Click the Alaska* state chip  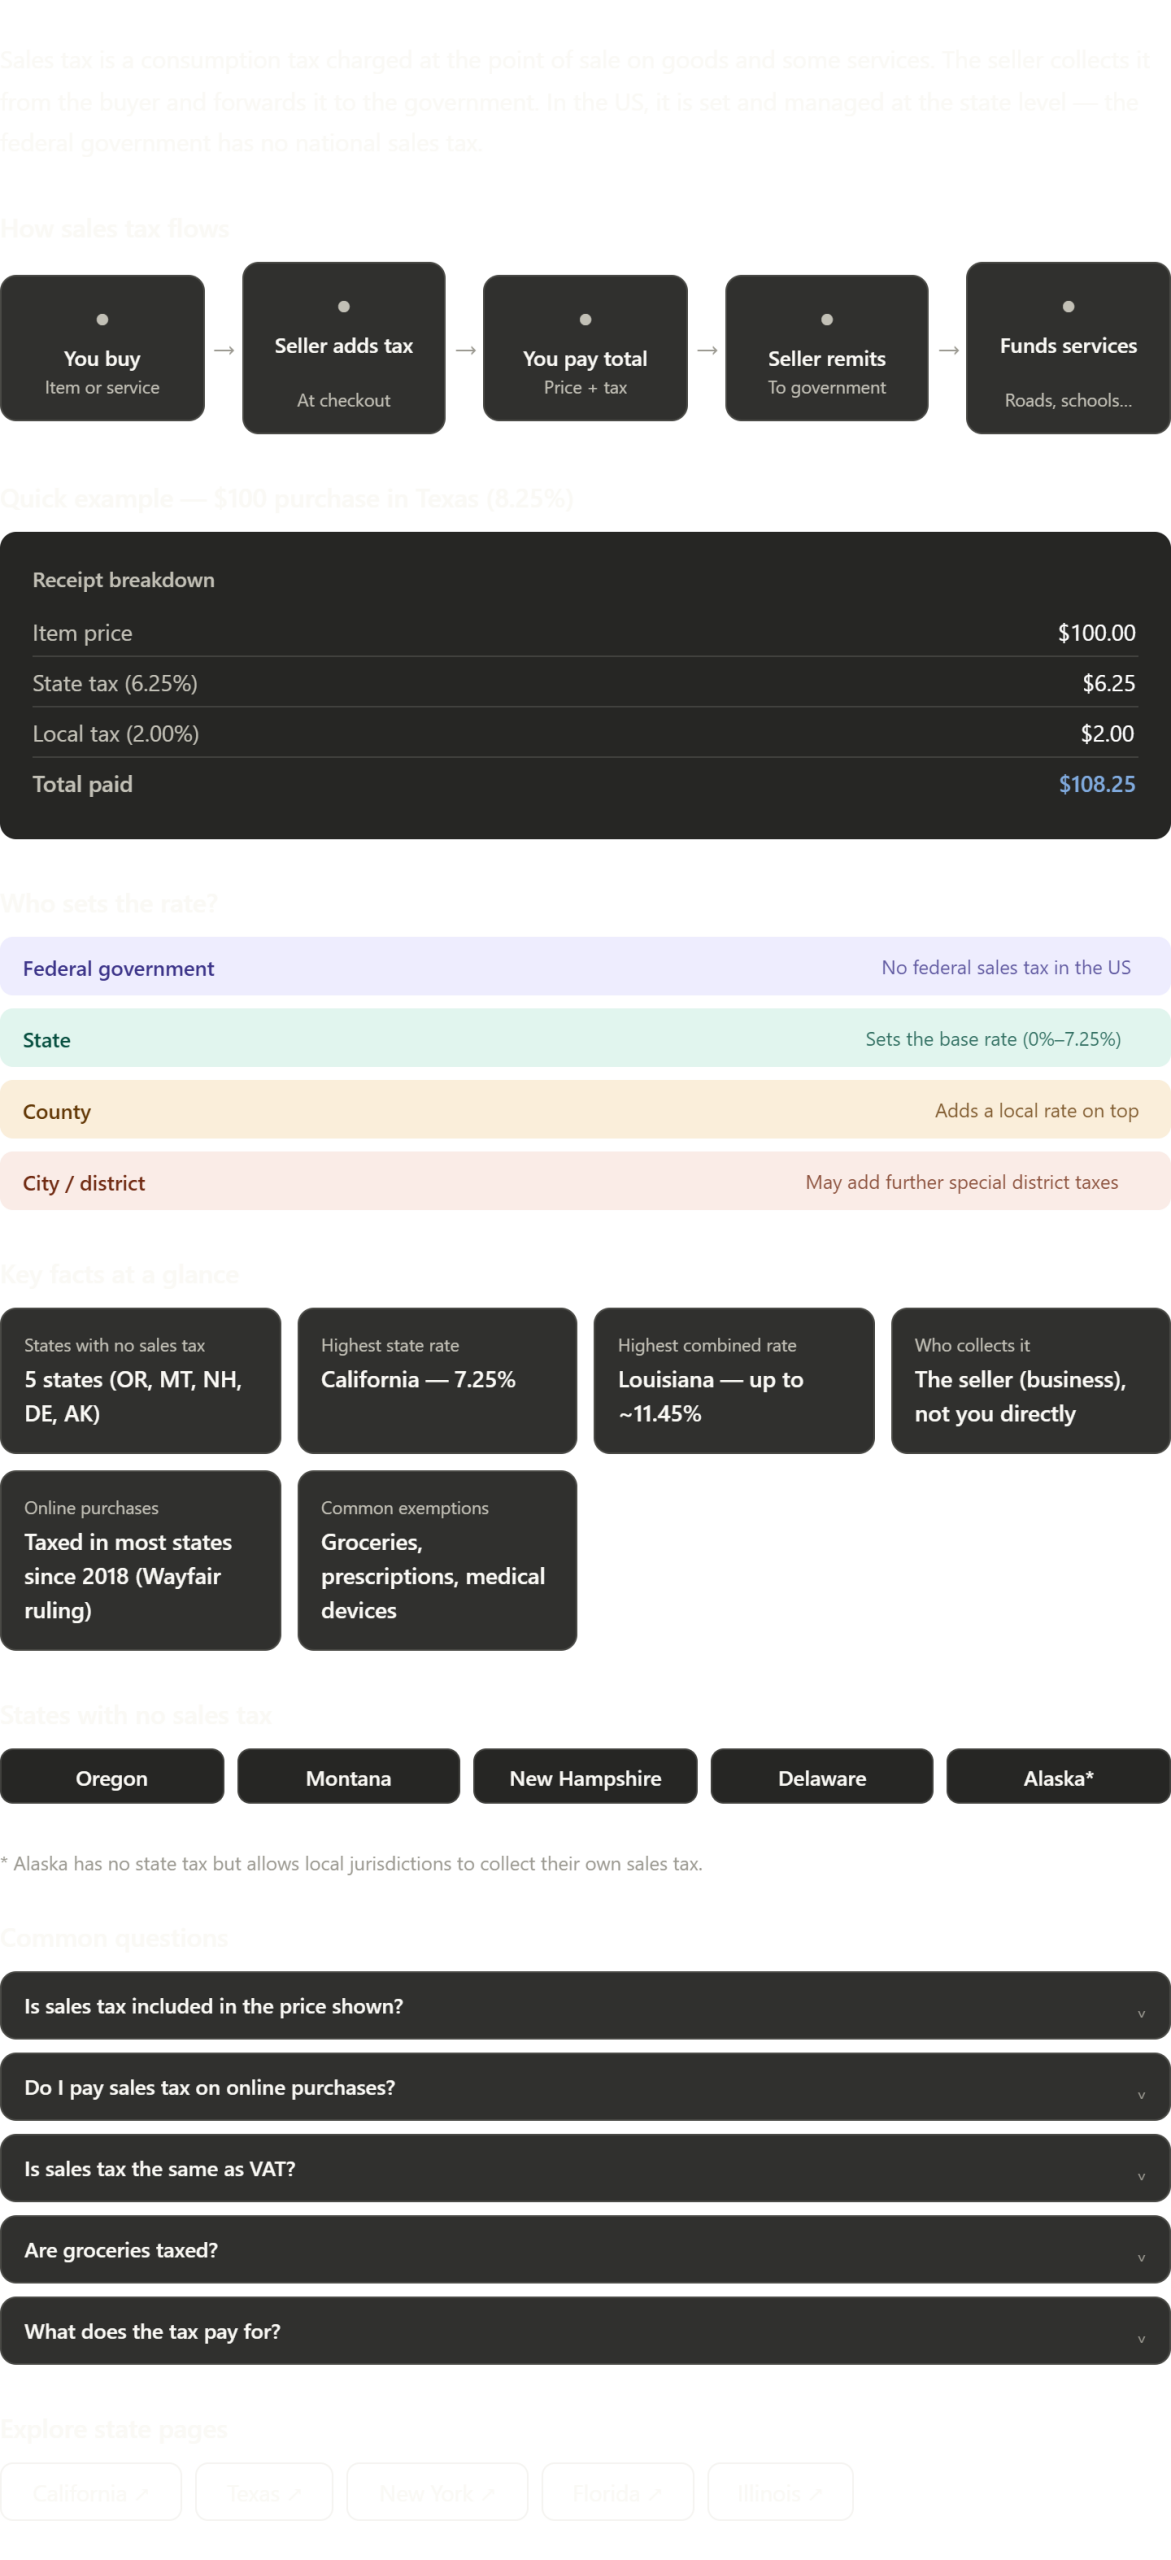[1058, 1777]
